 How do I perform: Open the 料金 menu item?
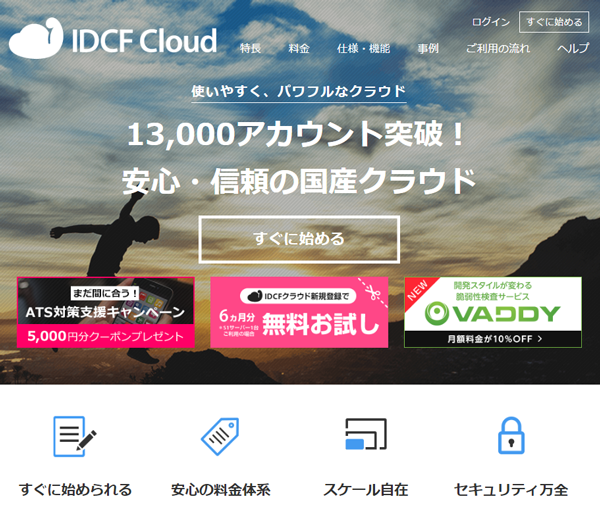299,48
